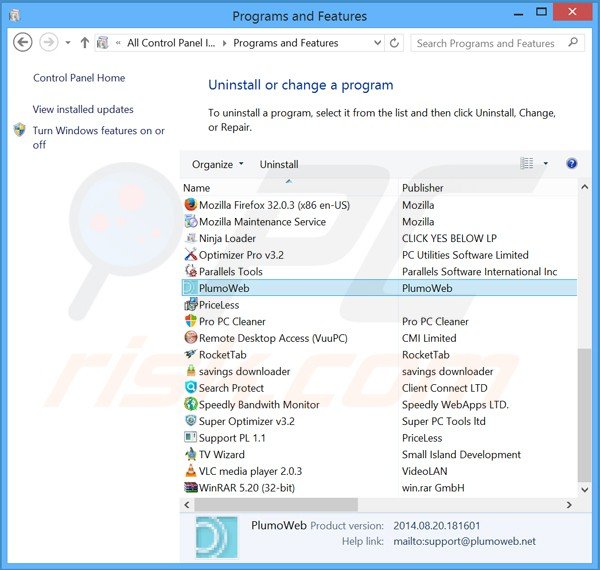600x570 pixels.
Task: Click the change view layout icon
Action: 527,164
